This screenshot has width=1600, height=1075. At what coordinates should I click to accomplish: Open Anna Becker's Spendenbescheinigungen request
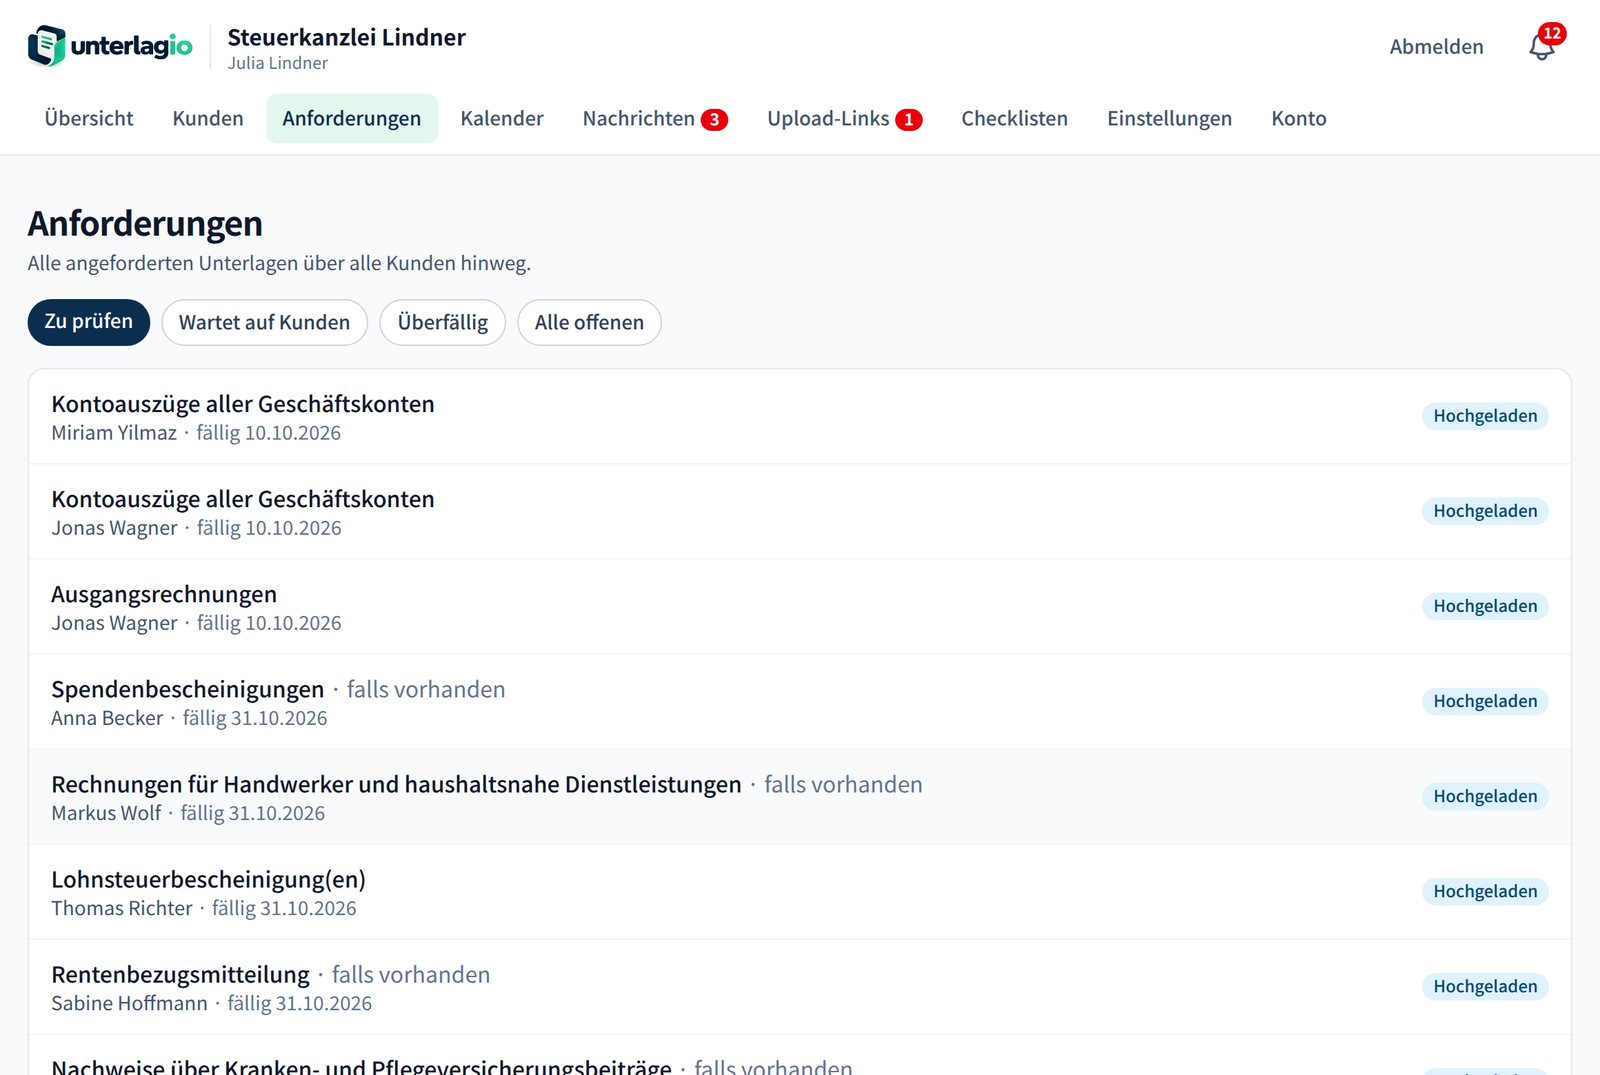800,702
